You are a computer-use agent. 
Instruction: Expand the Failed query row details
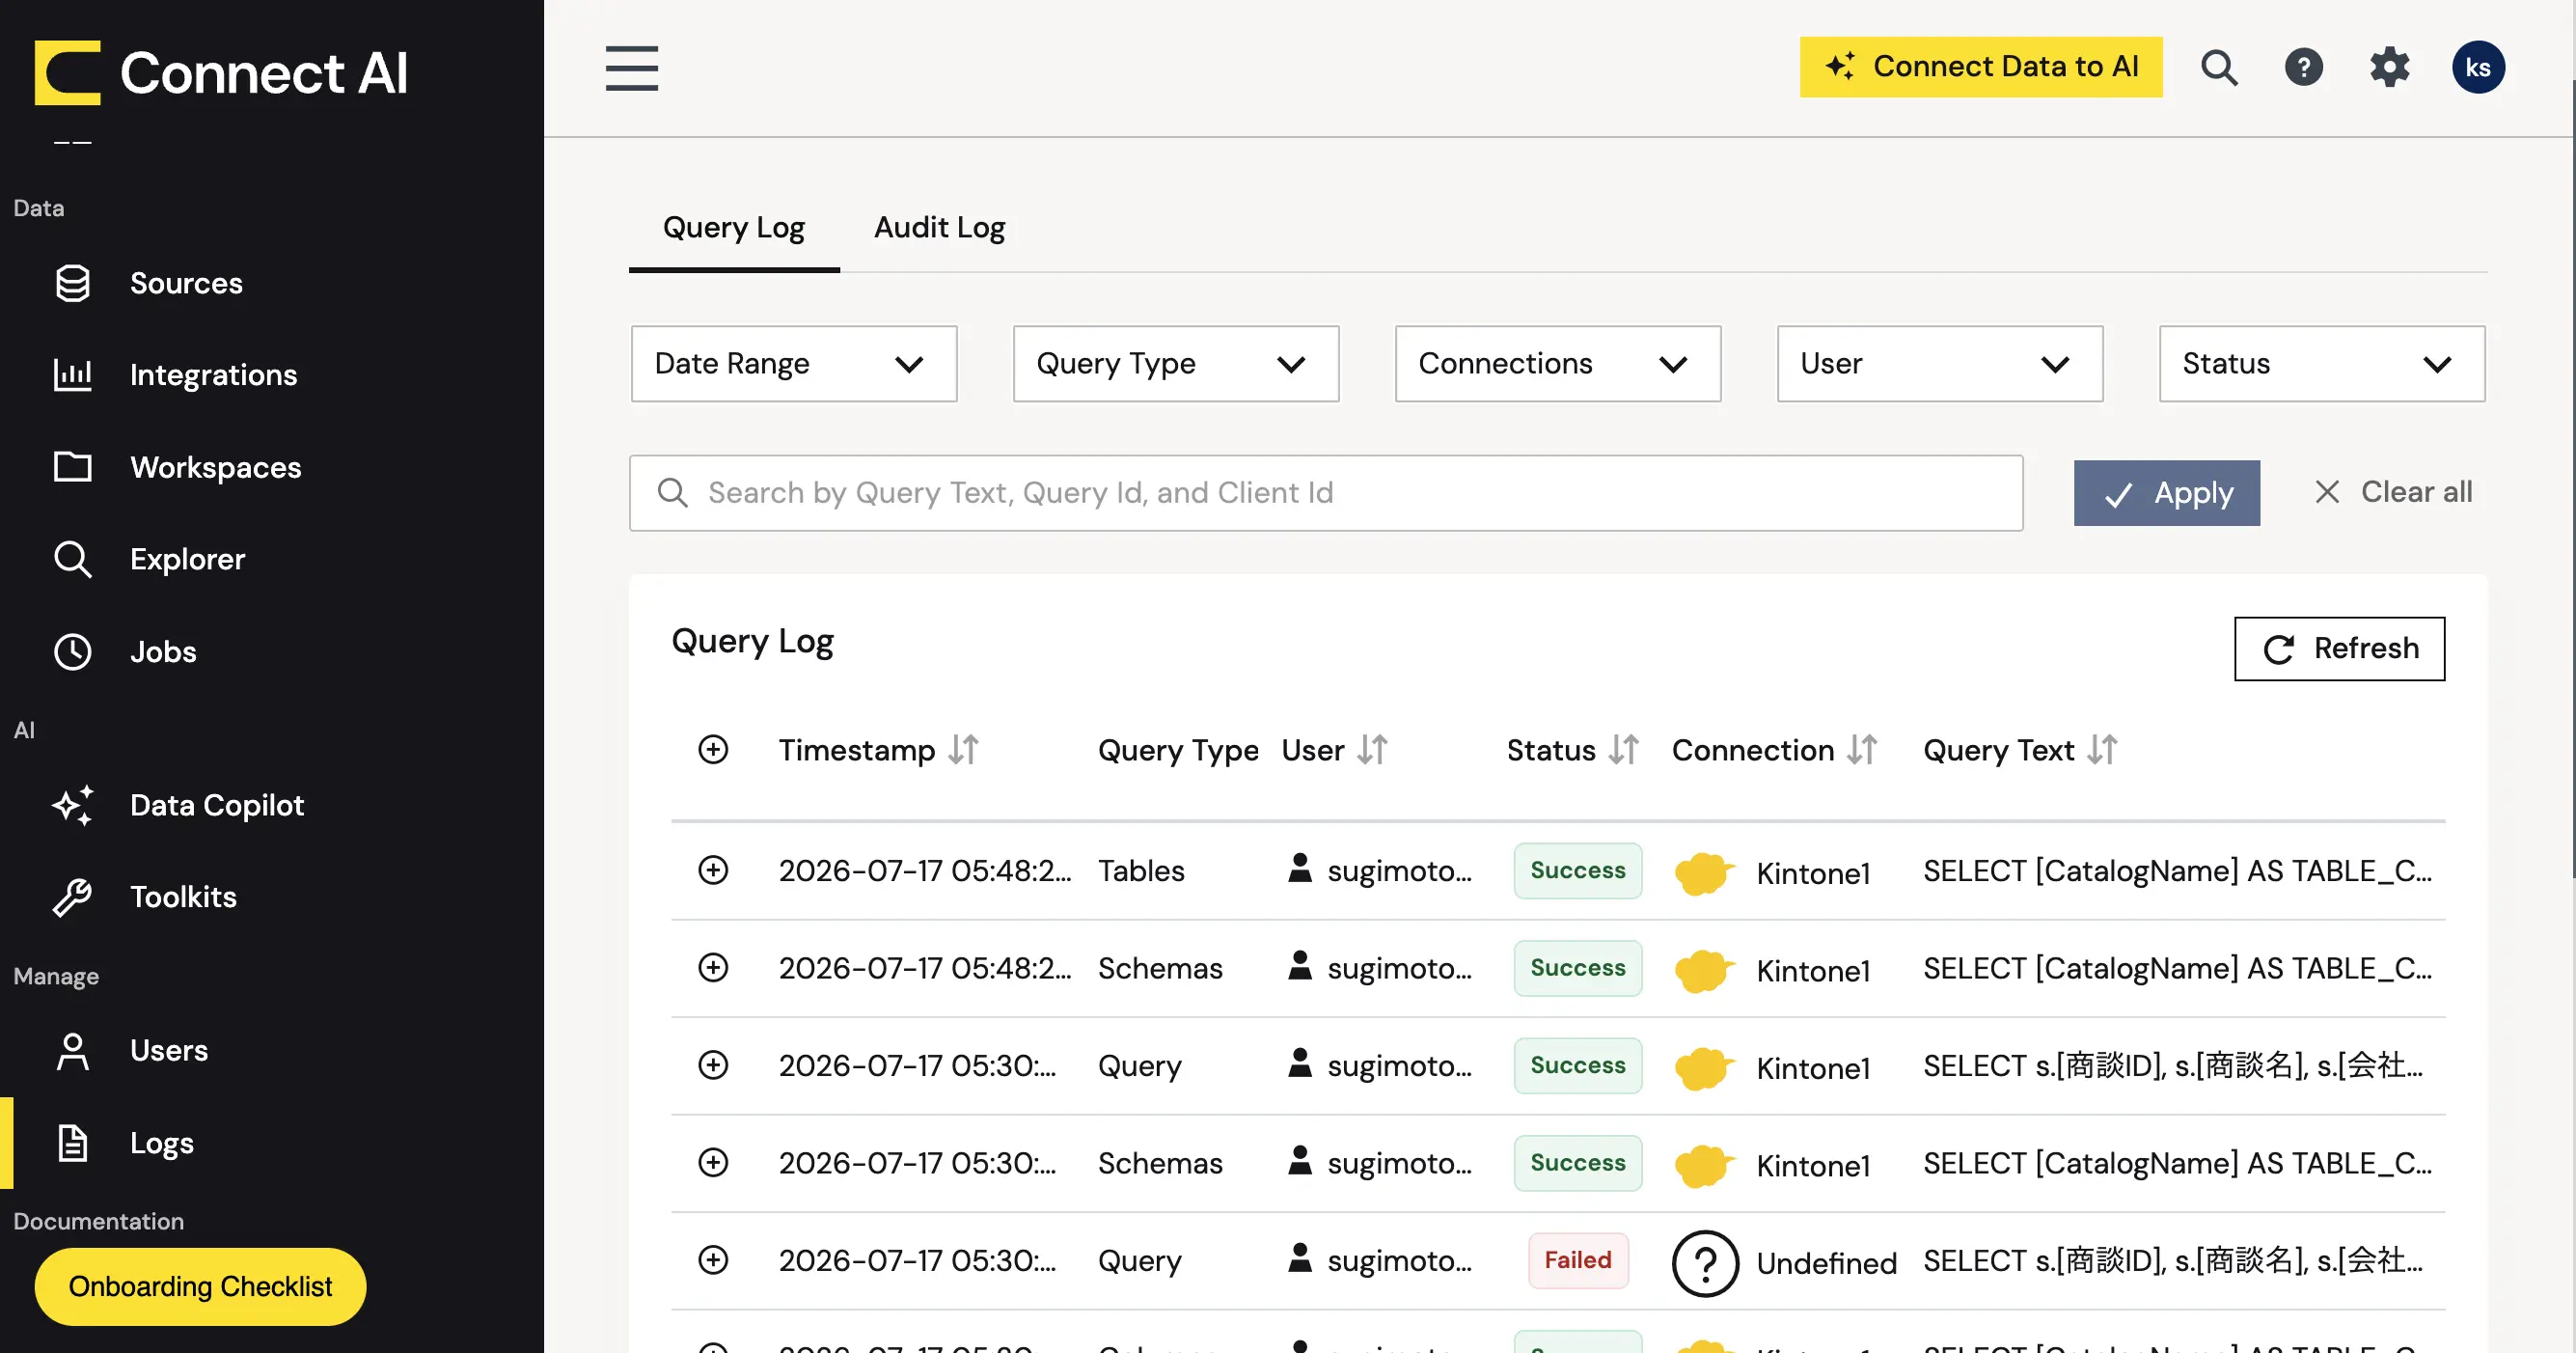tap(713, 1260)
